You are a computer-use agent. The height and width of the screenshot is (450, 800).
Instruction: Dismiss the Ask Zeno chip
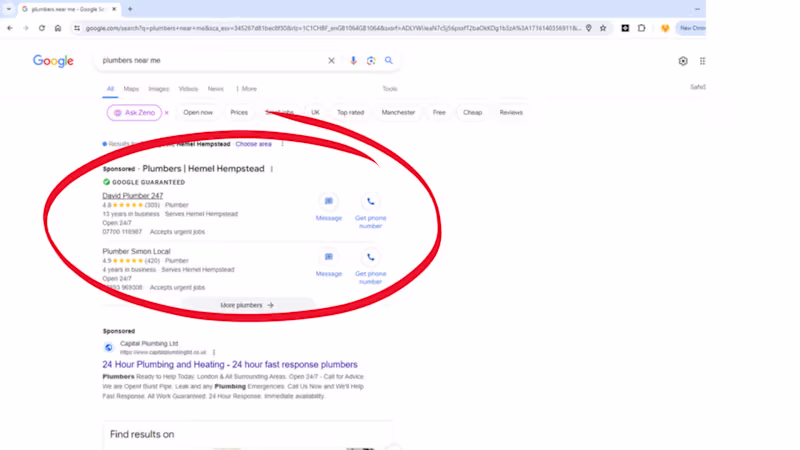pos(167,113)
